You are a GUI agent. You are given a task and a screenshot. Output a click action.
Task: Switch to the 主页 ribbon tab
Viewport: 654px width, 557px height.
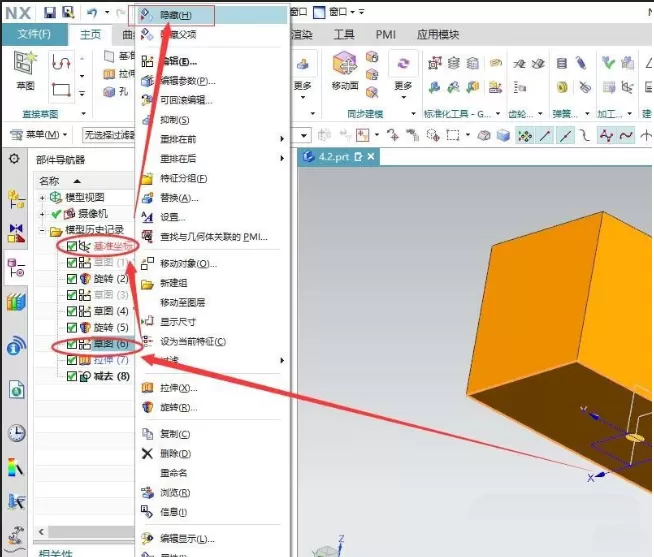pyautogui.click(x=91, y=34)
